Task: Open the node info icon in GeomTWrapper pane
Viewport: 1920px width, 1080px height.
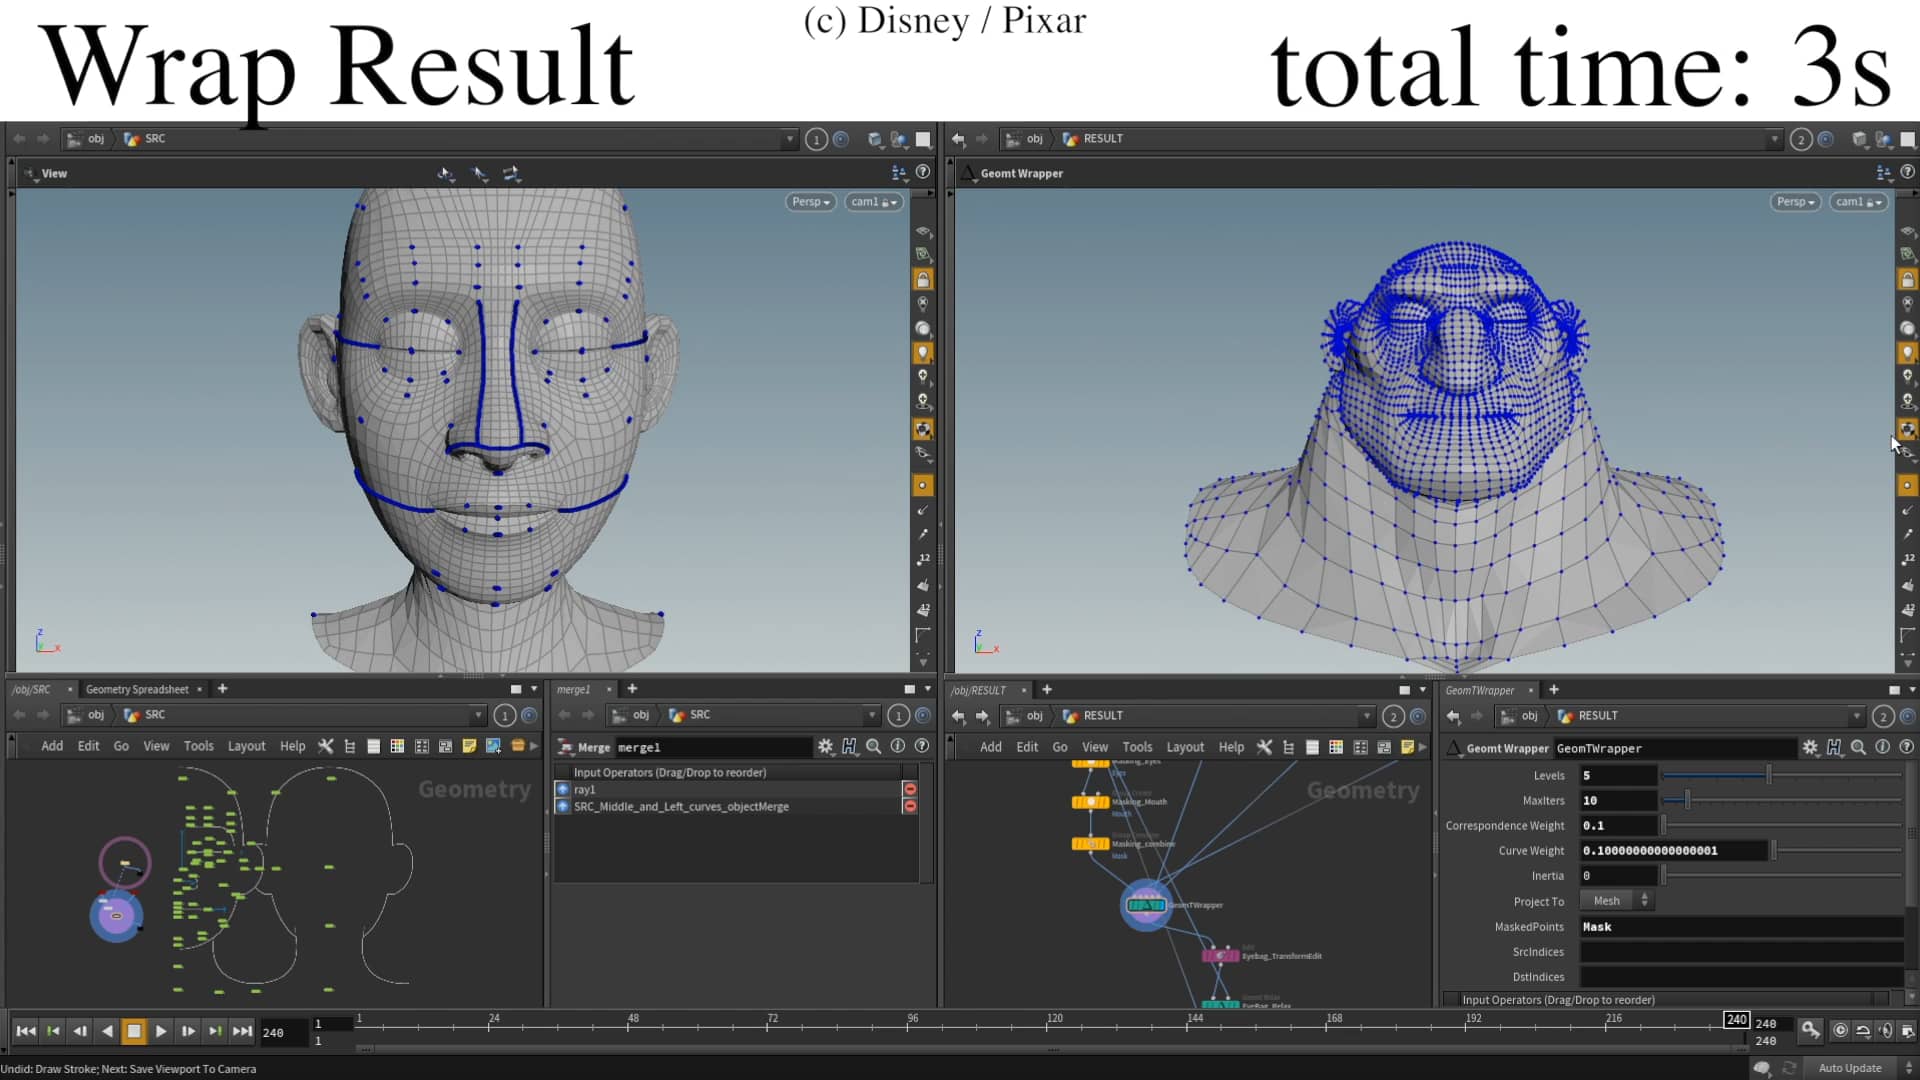Action: tap(1882, 747)
